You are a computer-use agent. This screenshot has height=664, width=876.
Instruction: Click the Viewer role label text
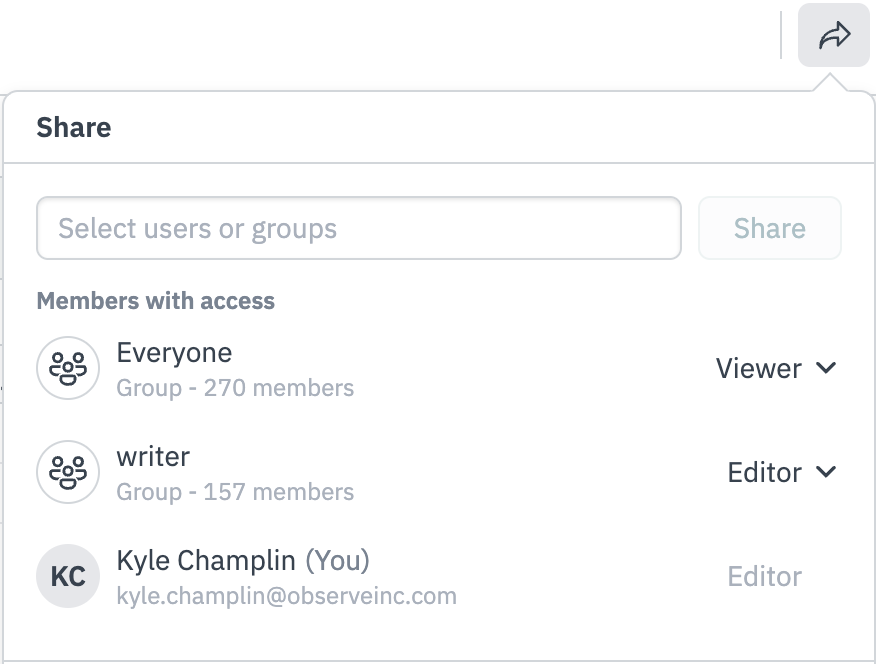[758, 368]
